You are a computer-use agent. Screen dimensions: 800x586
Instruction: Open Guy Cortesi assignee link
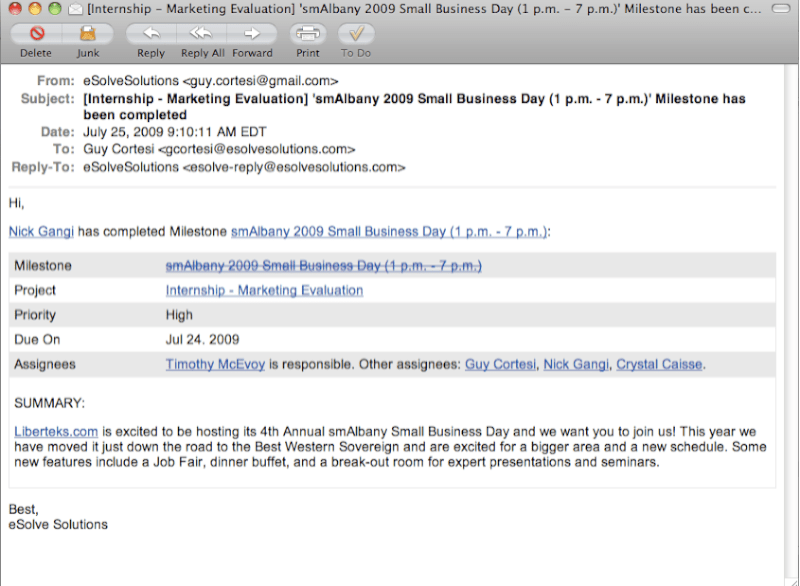(x=501, y=364)
